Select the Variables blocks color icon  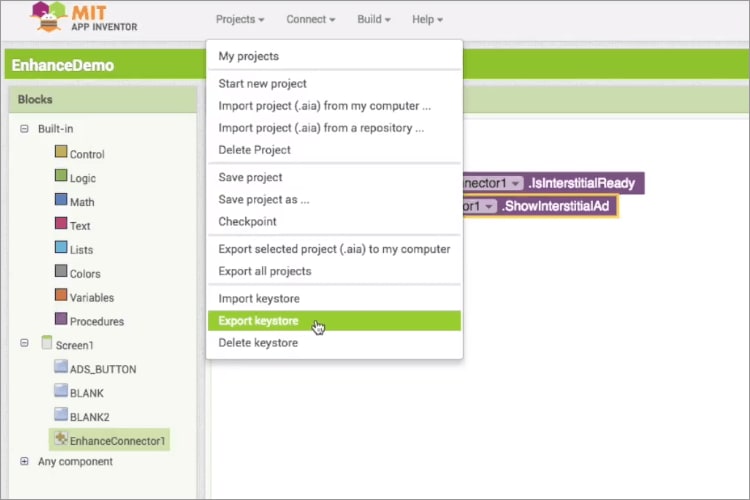(61, 295)
